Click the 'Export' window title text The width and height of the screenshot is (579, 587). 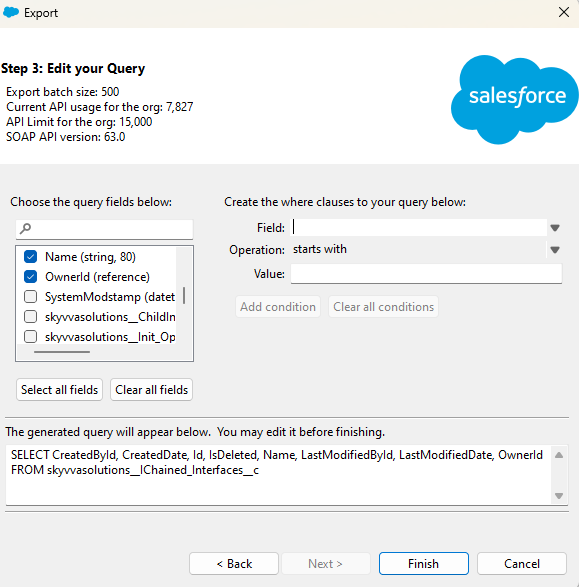tap(41, 13)
